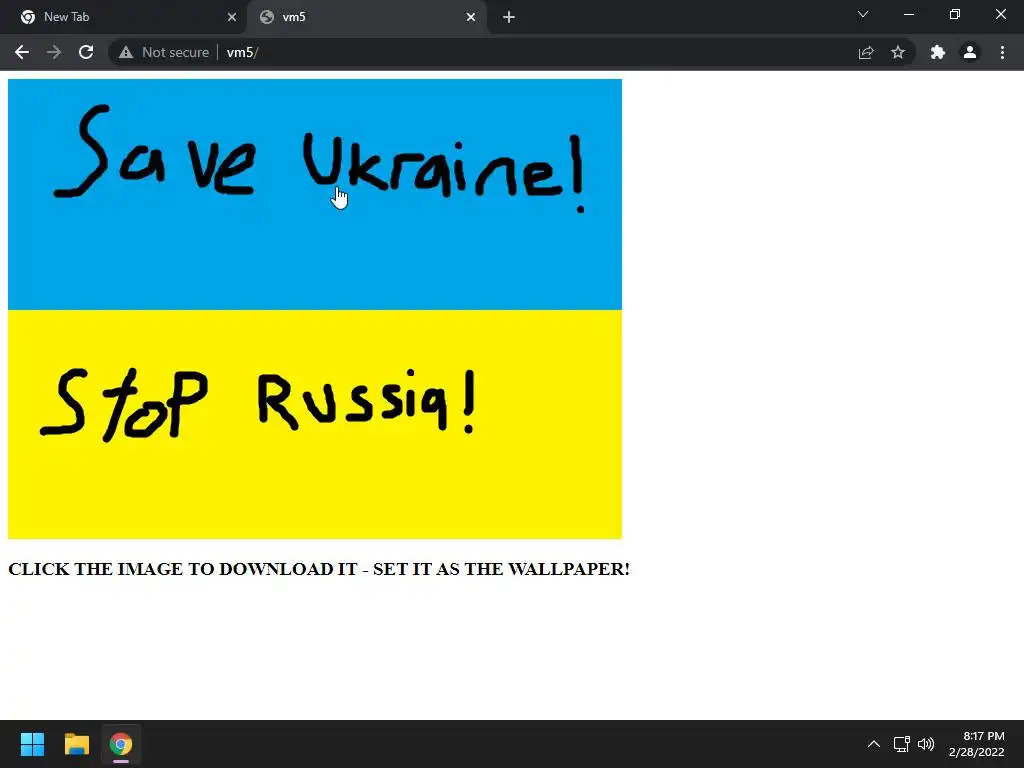This screenshot has width=1024, height=768.
Task: Bookmark this tab with the star
Action: tap(898, 52)
